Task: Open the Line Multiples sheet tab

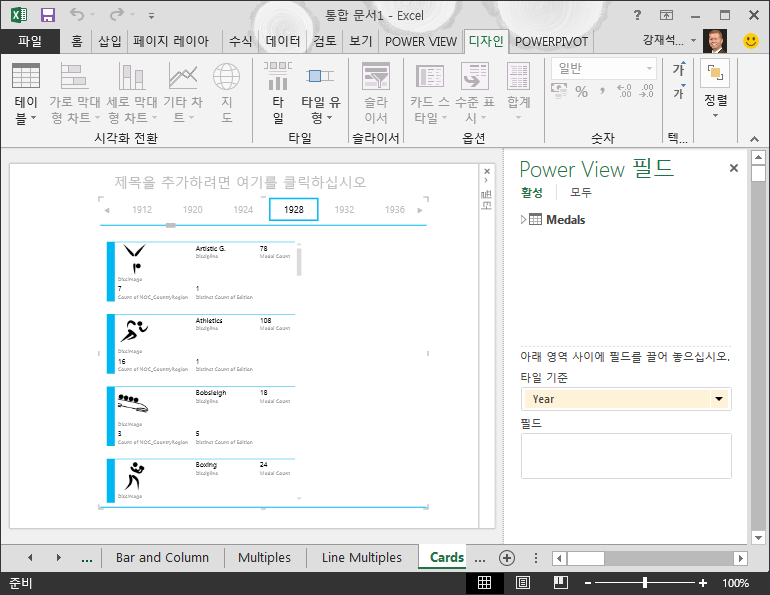Action: click(362, 558)
